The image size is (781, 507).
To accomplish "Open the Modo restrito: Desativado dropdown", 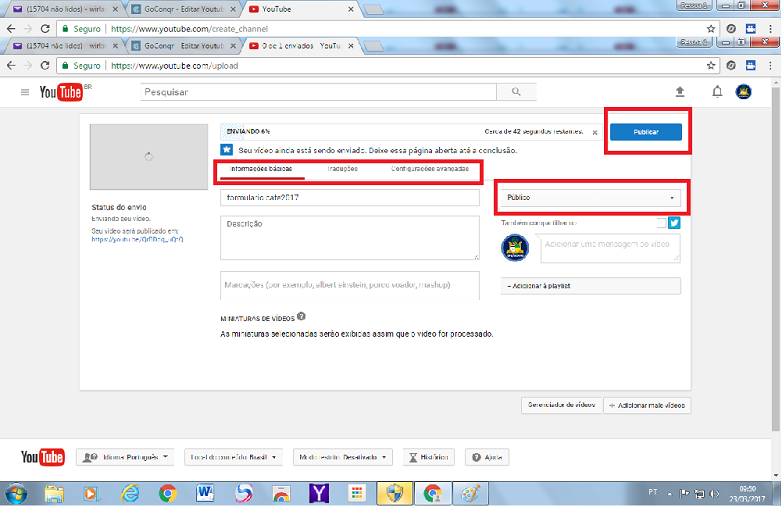I will (343, 457).
